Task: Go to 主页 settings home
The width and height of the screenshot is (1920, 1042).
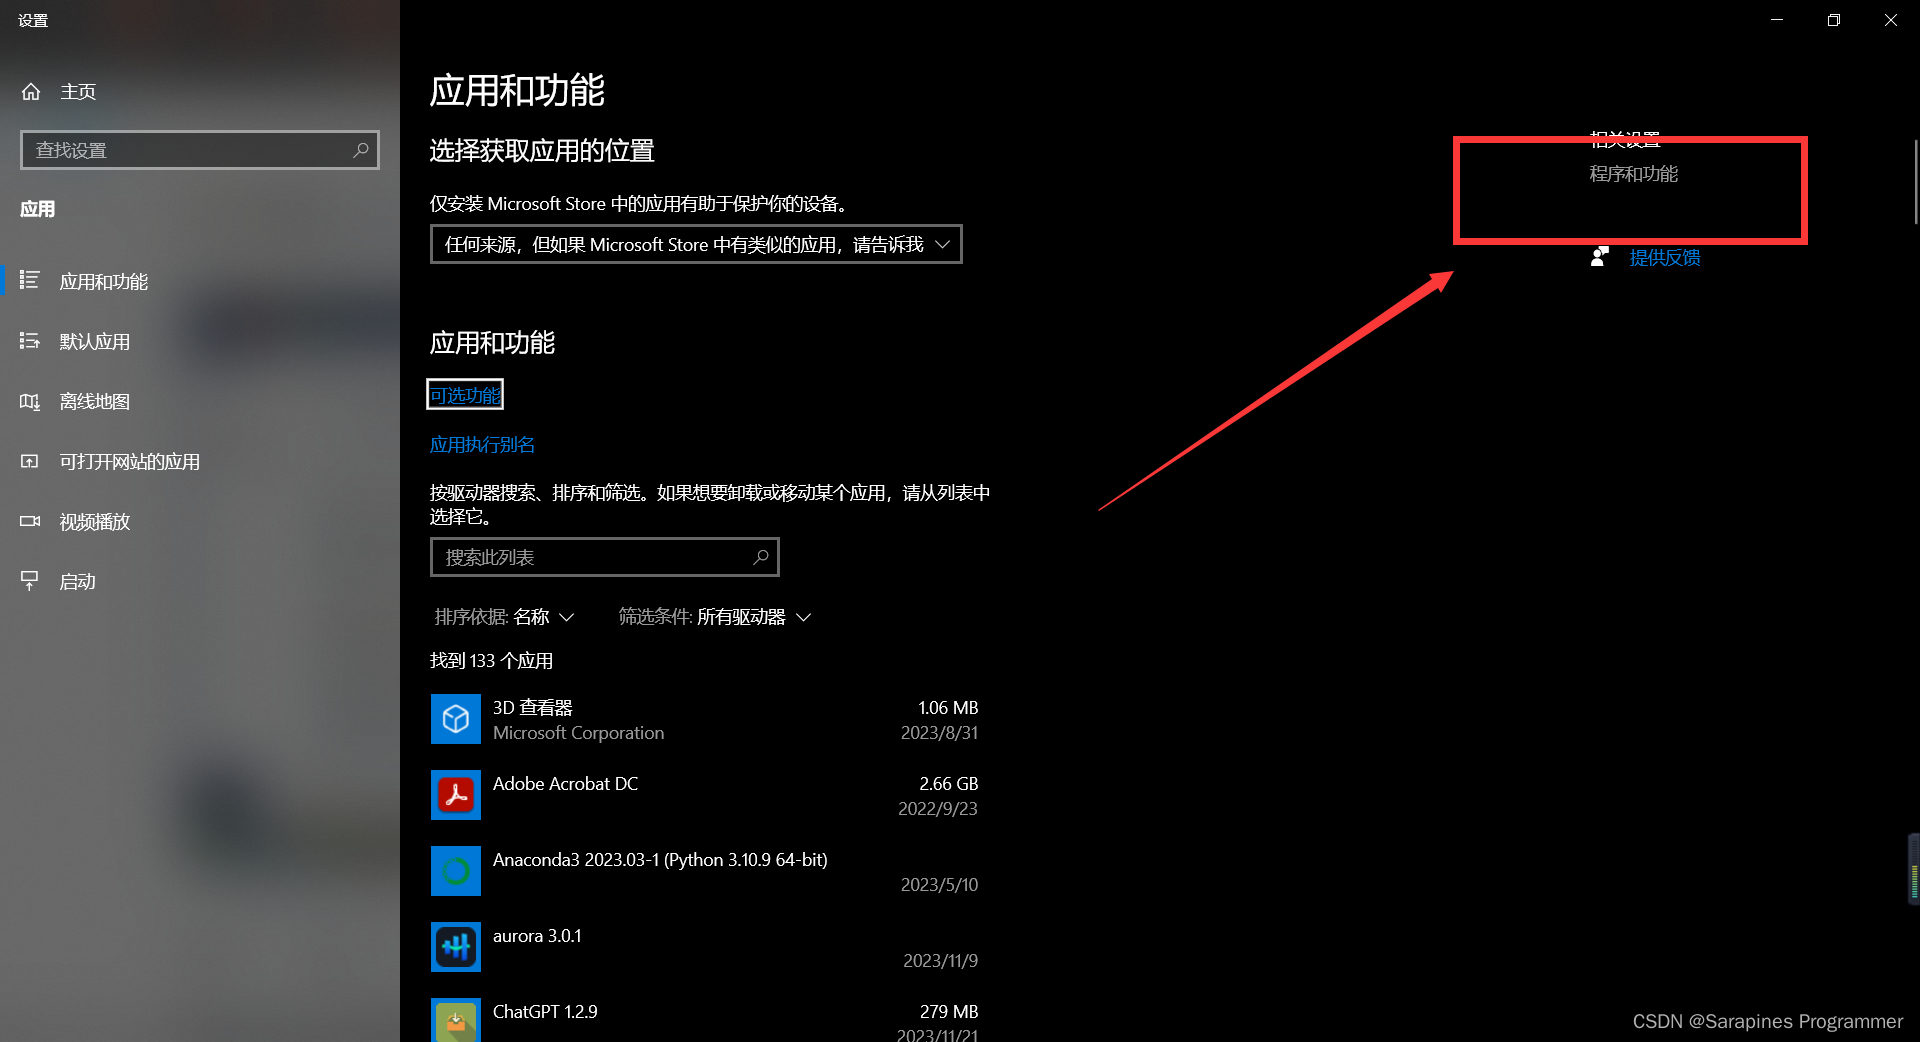Action: click(x=200, y=92)
